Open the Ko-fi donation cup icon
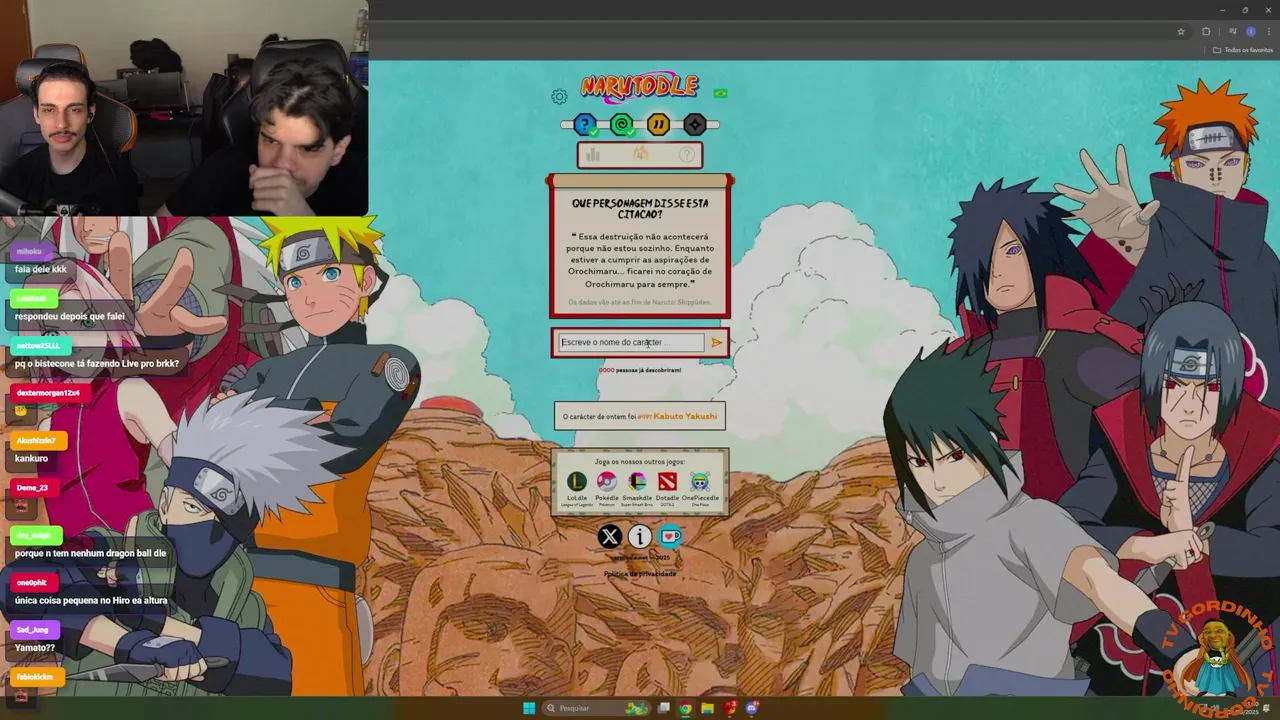The height and width of the screenshot is (720, 1280). [x=670, y=537]
